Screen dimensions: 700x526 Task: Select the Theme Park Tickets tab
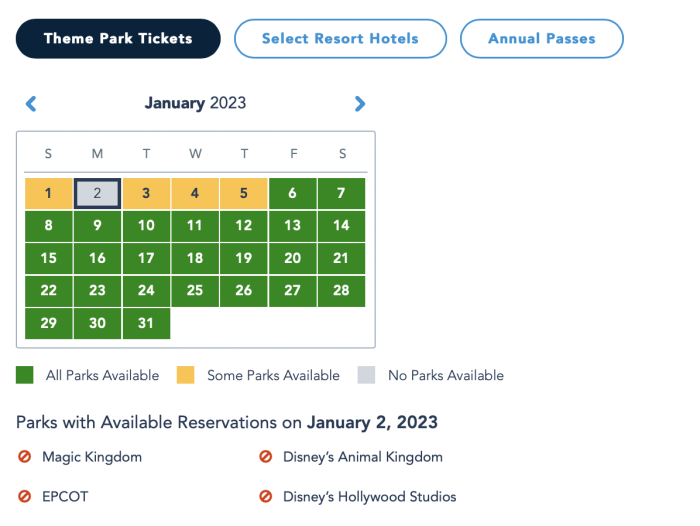pos(118,38)
